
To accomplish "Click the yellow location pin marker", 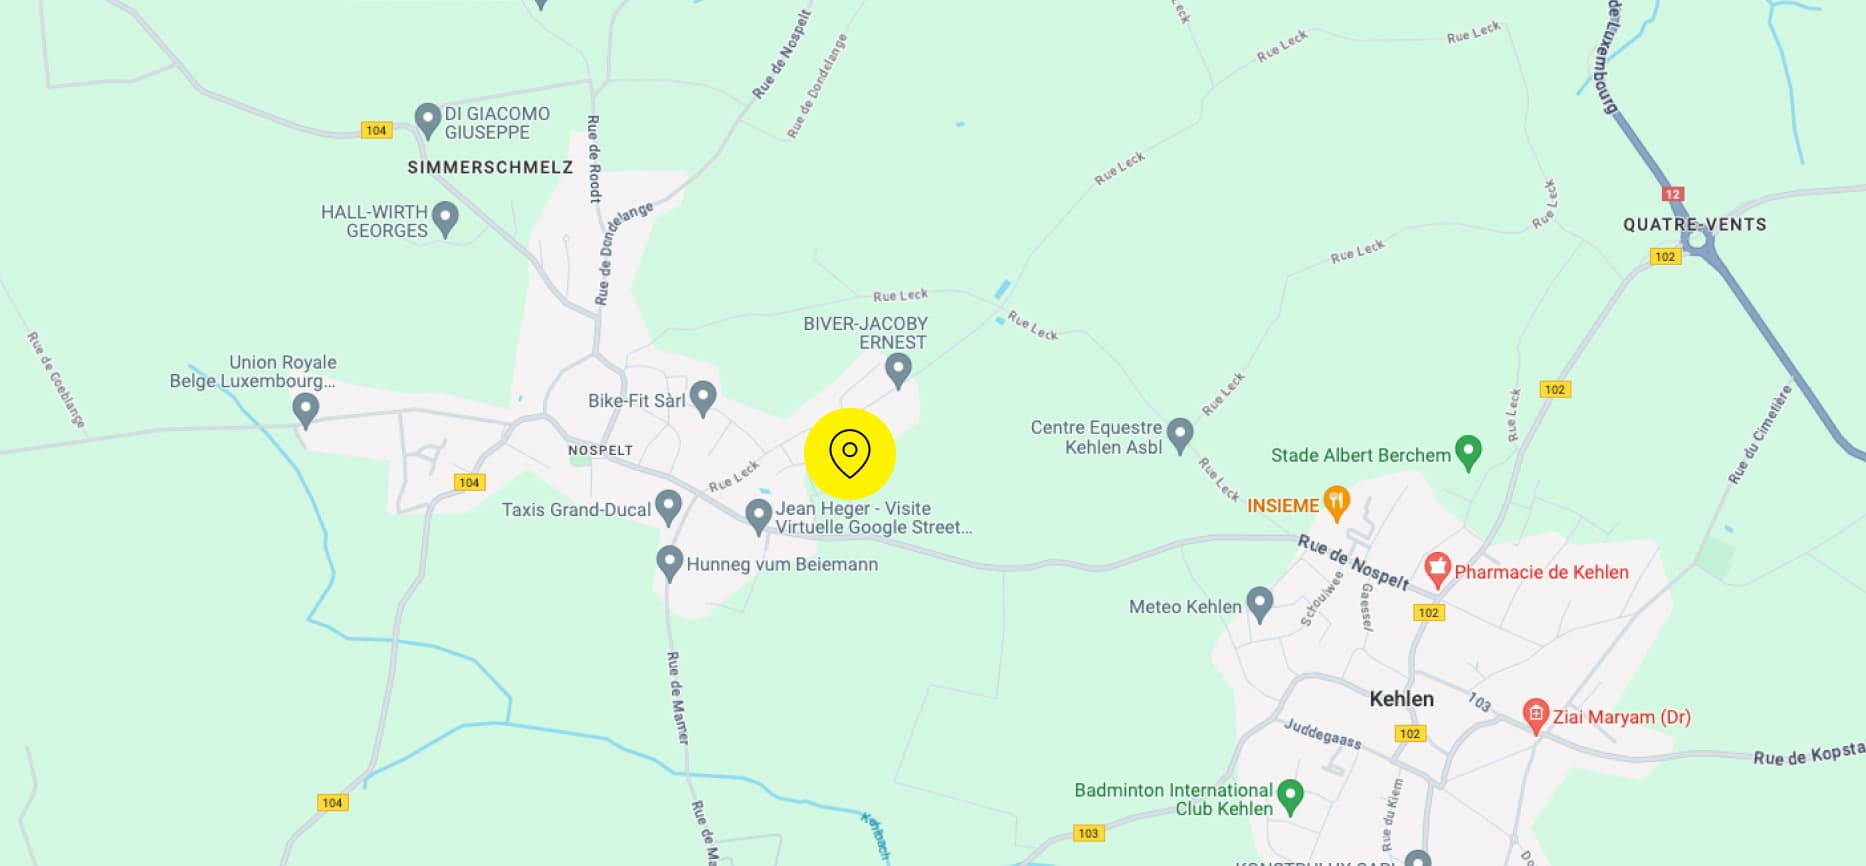I will coord(850,454).
